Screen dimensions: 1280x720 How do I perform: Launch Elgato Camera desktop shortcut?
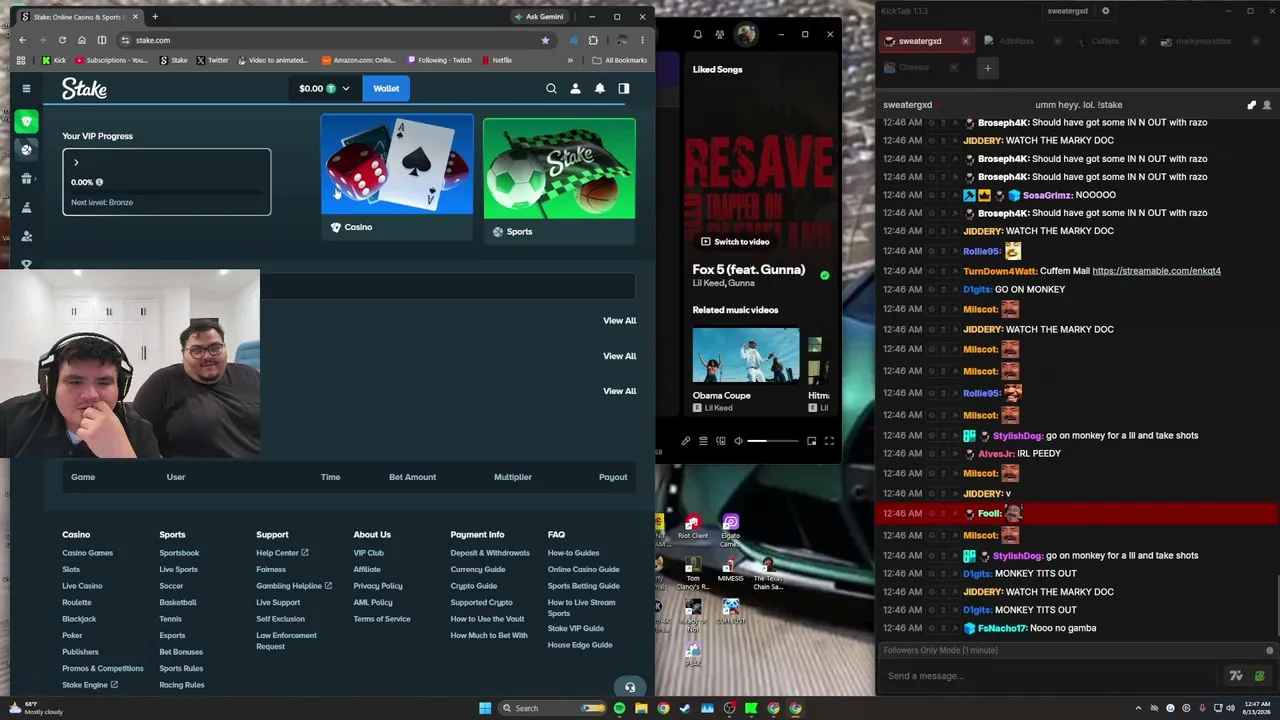tap(731, 530)
